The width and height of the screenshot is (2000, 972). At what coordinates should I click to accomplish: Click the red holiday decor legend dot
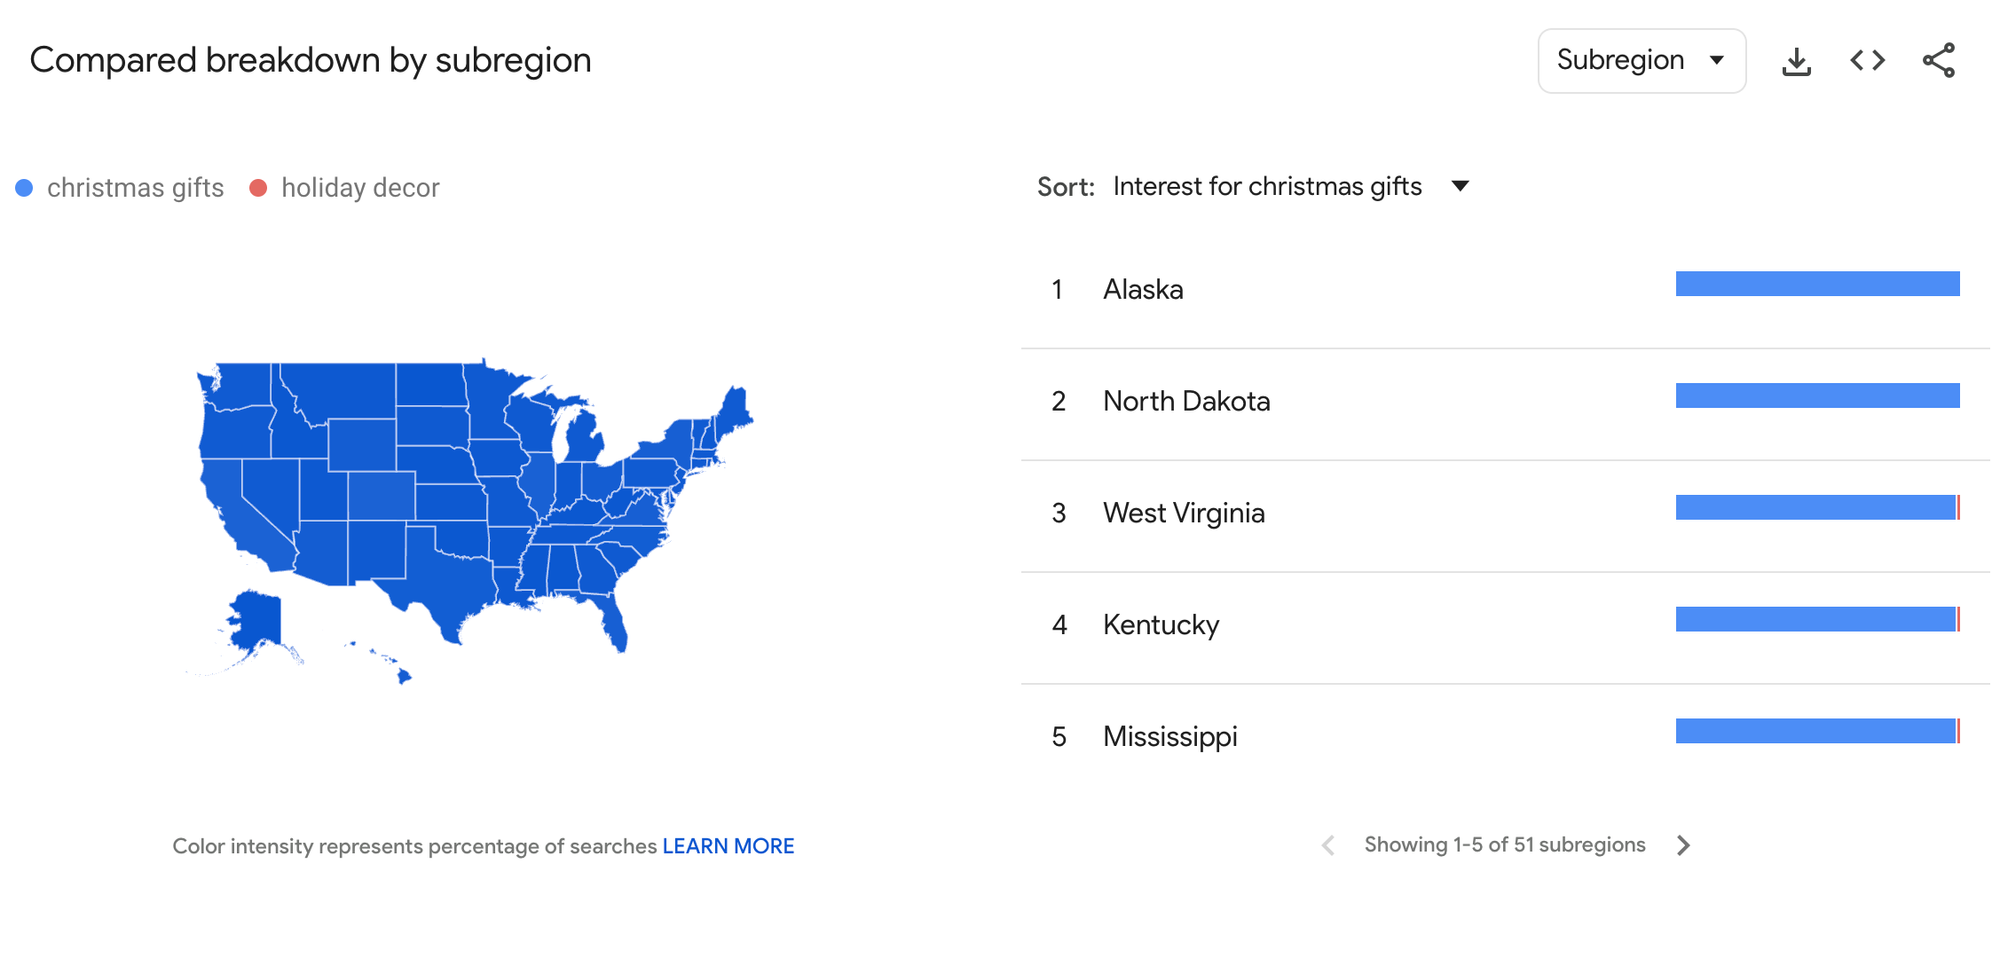tap(261, 187)
